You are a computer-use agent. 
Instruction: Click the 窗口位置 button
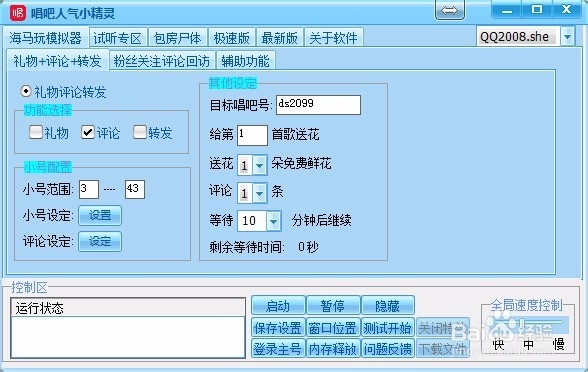(333, 328)
